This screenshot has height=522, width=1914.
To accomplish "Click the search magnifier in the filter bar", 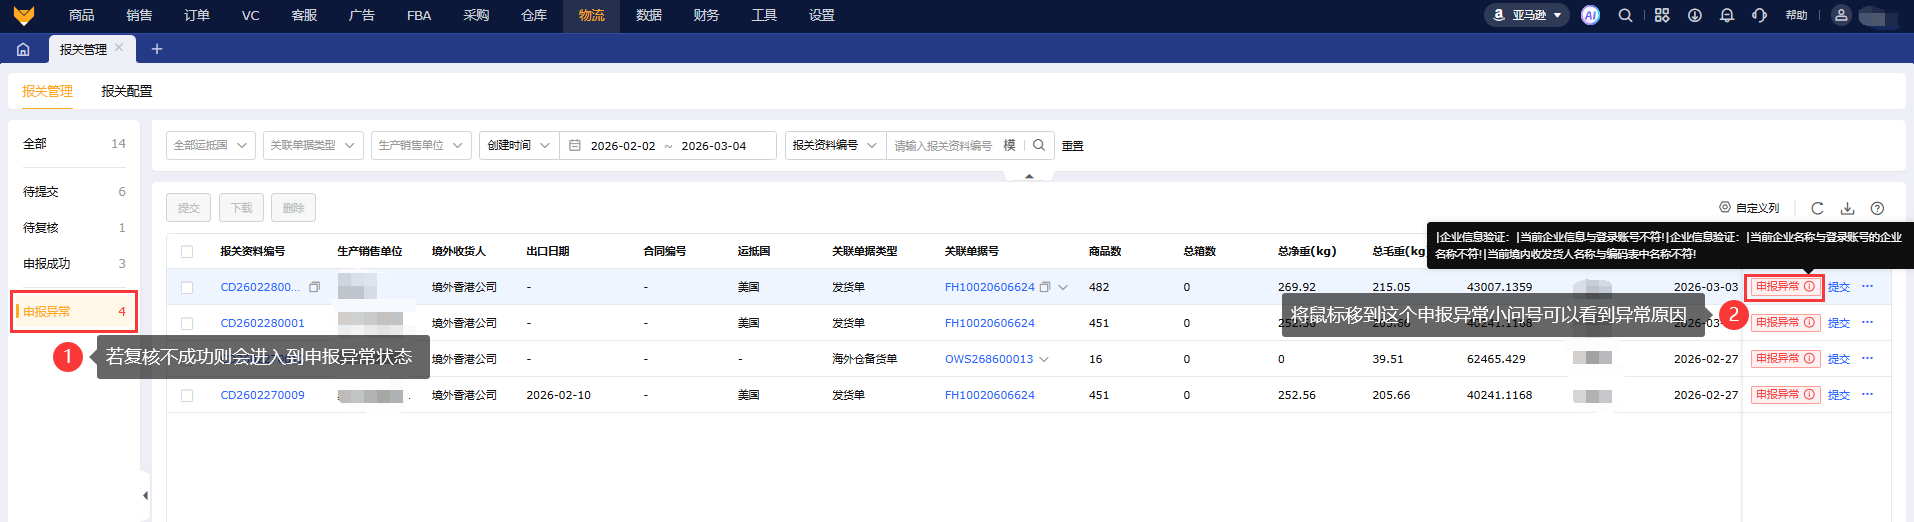I will coord(1039,145).
